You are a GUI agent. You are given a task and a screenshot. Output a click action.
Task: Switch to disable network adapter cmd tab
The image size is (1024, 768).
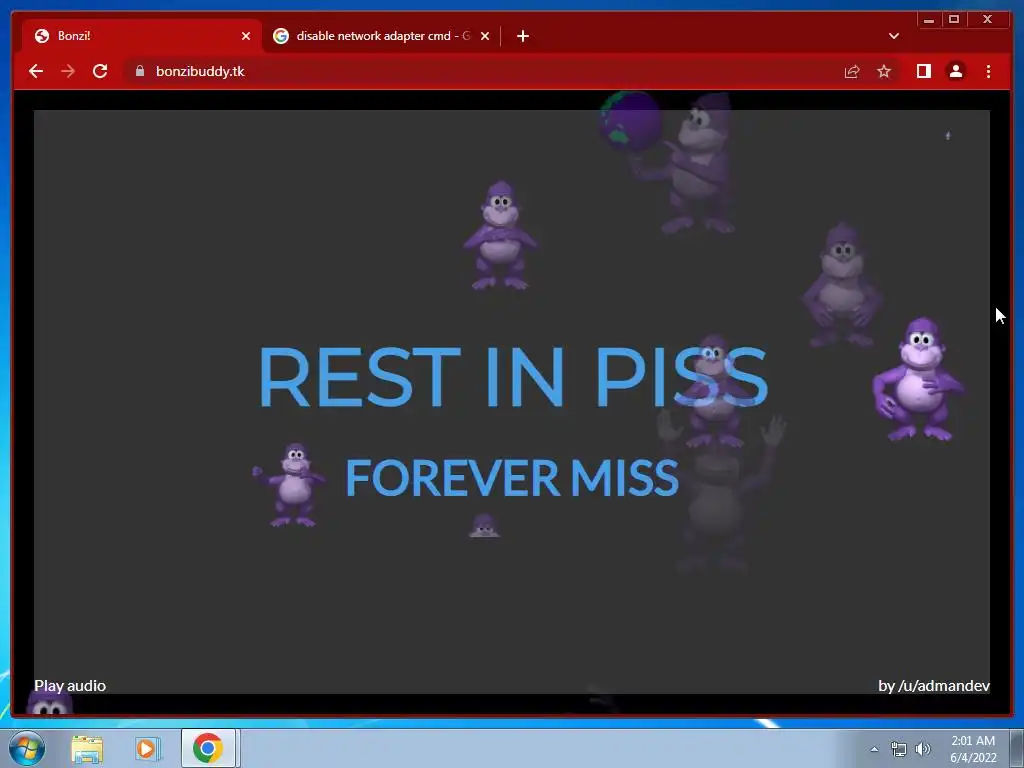pos(382,36)
